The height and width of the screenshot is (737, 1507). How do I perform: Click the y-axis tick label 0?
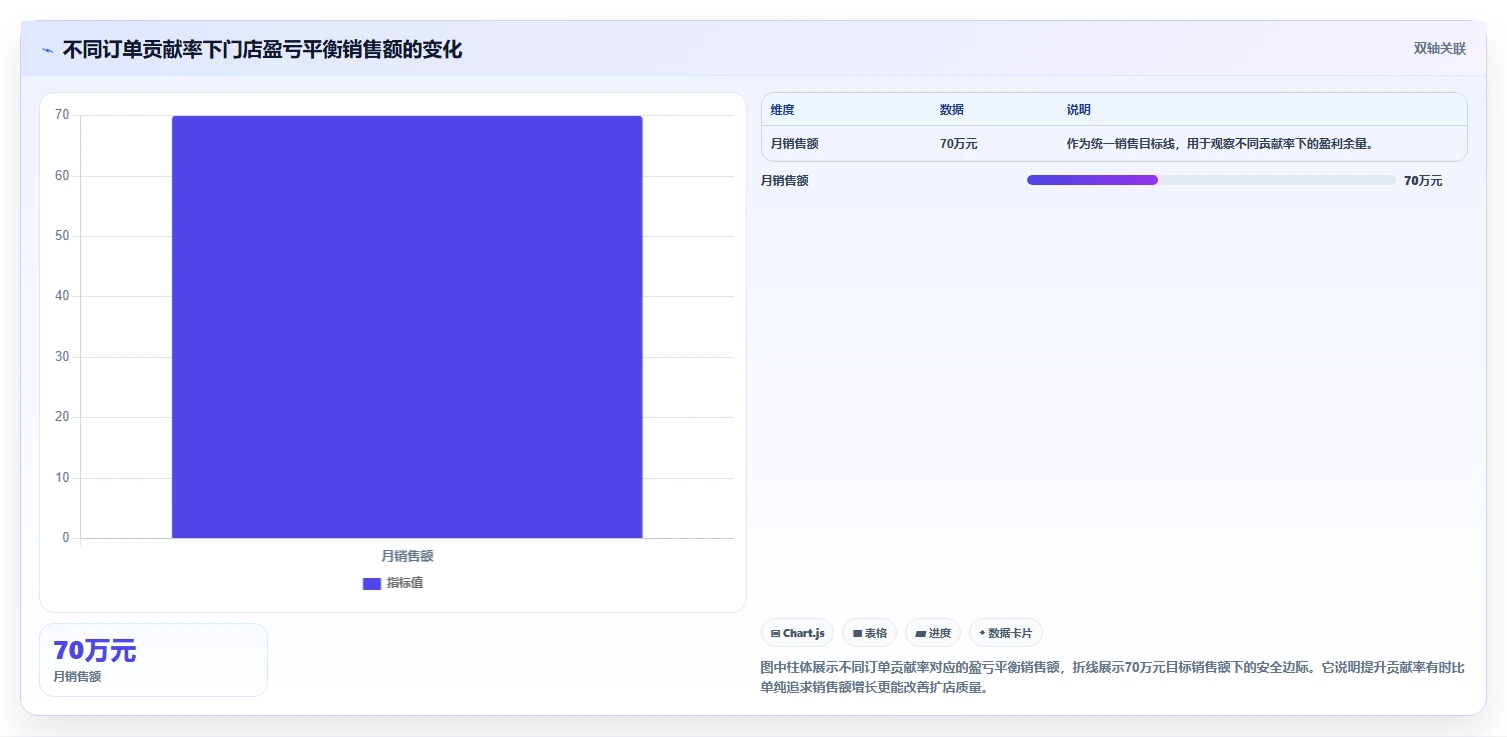pyautogui.click(x=66, y=538)
